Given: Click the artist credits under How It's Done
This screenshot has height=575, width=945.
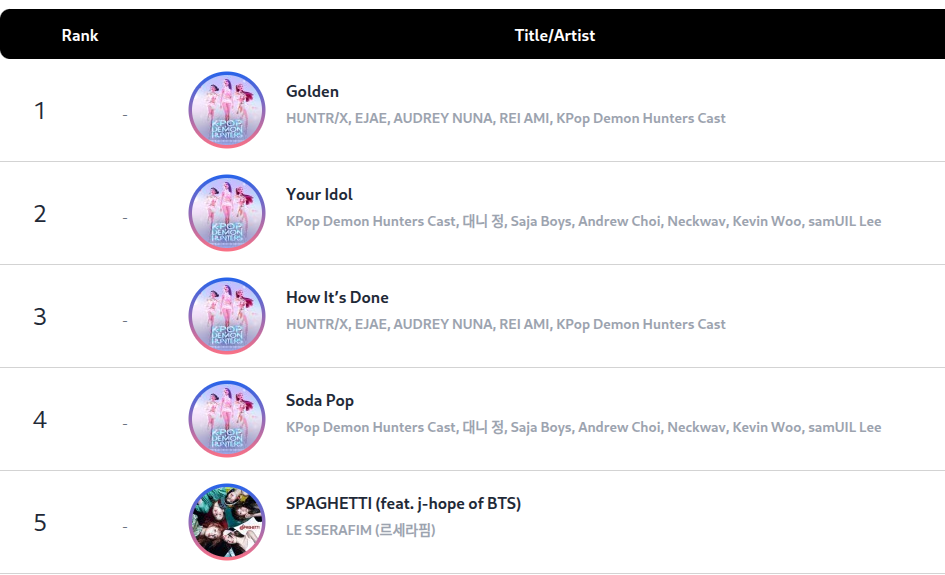Looking at the screenshot, I should click(x=505, y=324).
